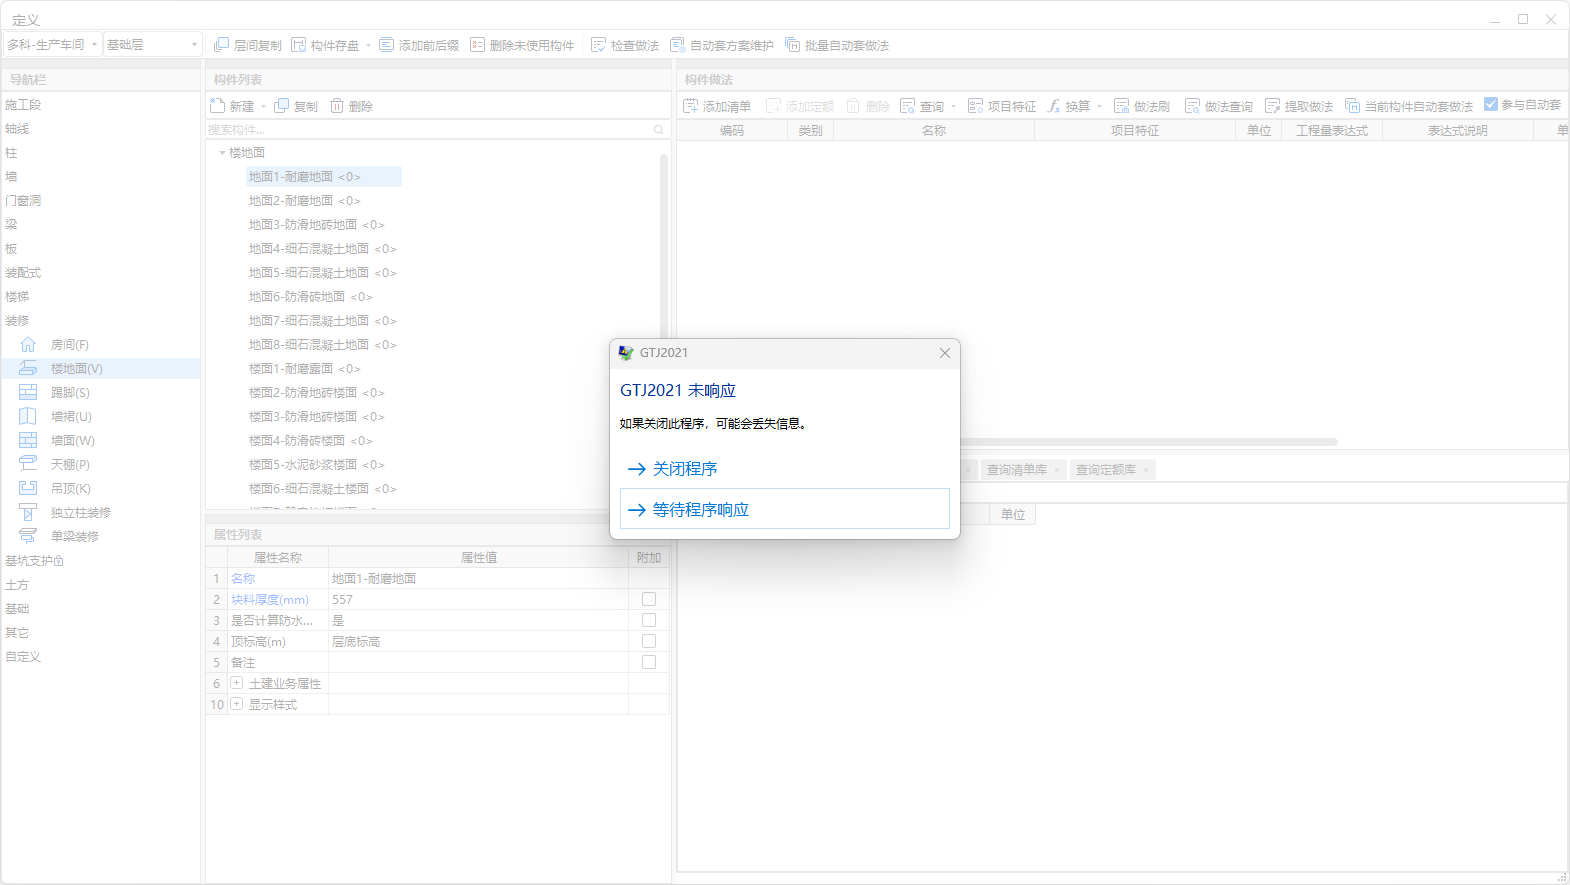The width and height of the screenshot is (1570, 885).
Task: Click the 块料厚度 value 557 cell
Action: pyautogui.click(x=478, y=599)
